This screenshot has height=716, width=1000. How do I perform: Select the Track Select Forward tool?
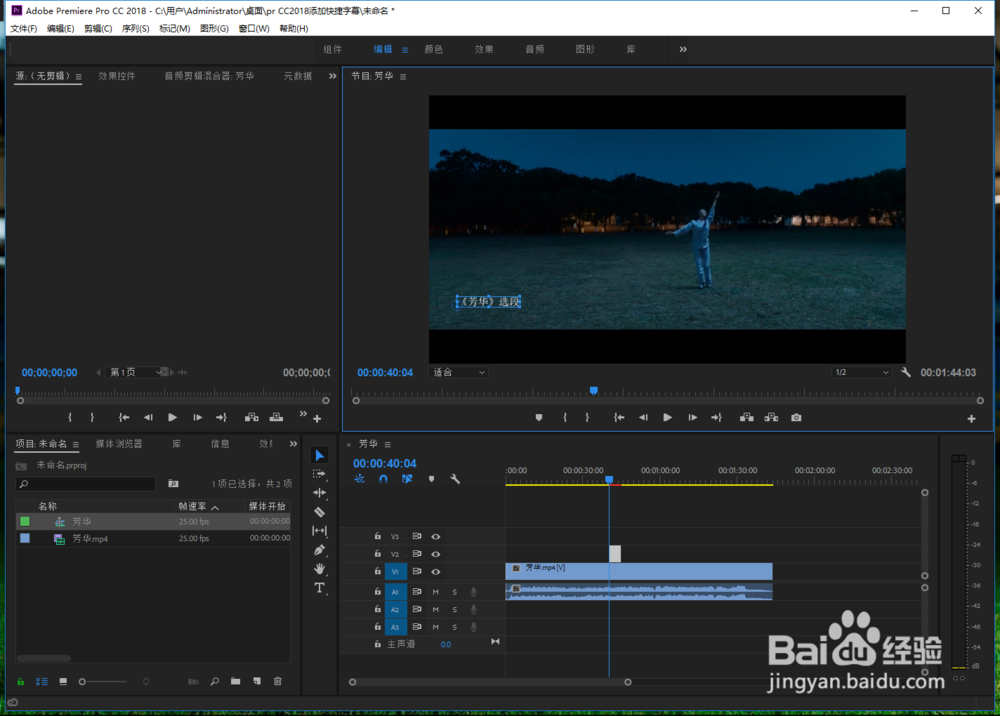point(320,474)
